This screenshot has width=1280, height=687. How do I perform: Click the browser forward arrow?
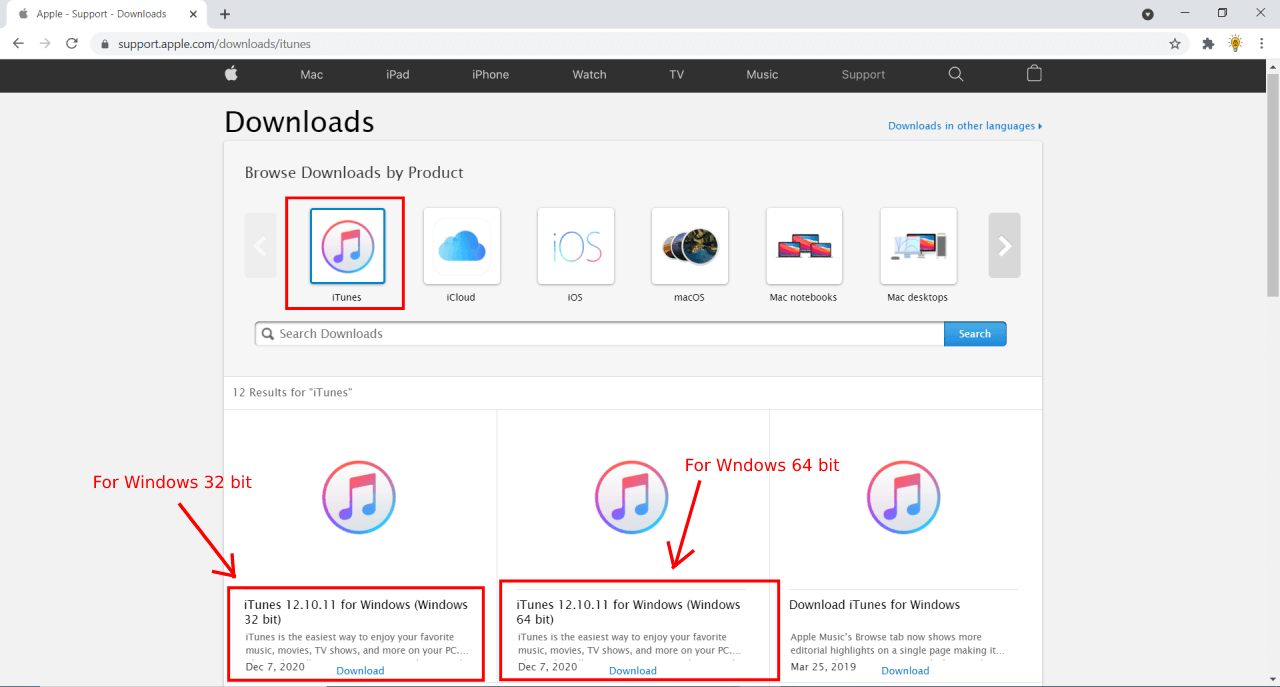[45, 44]
